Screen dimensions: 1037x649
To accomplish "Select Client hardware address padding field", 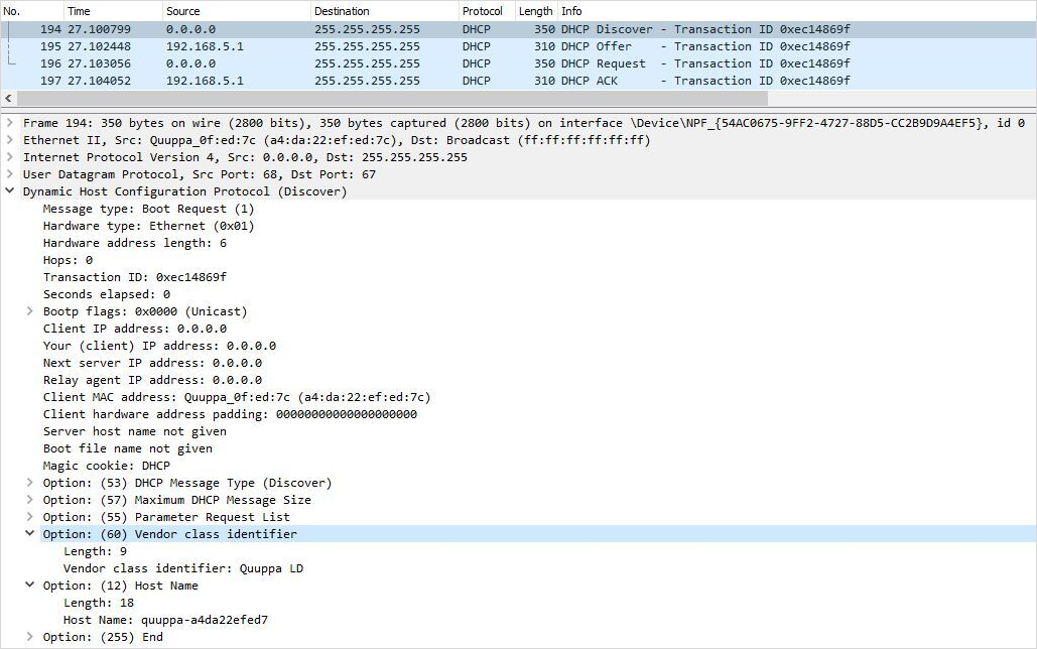I will click(x=229, y=414).
